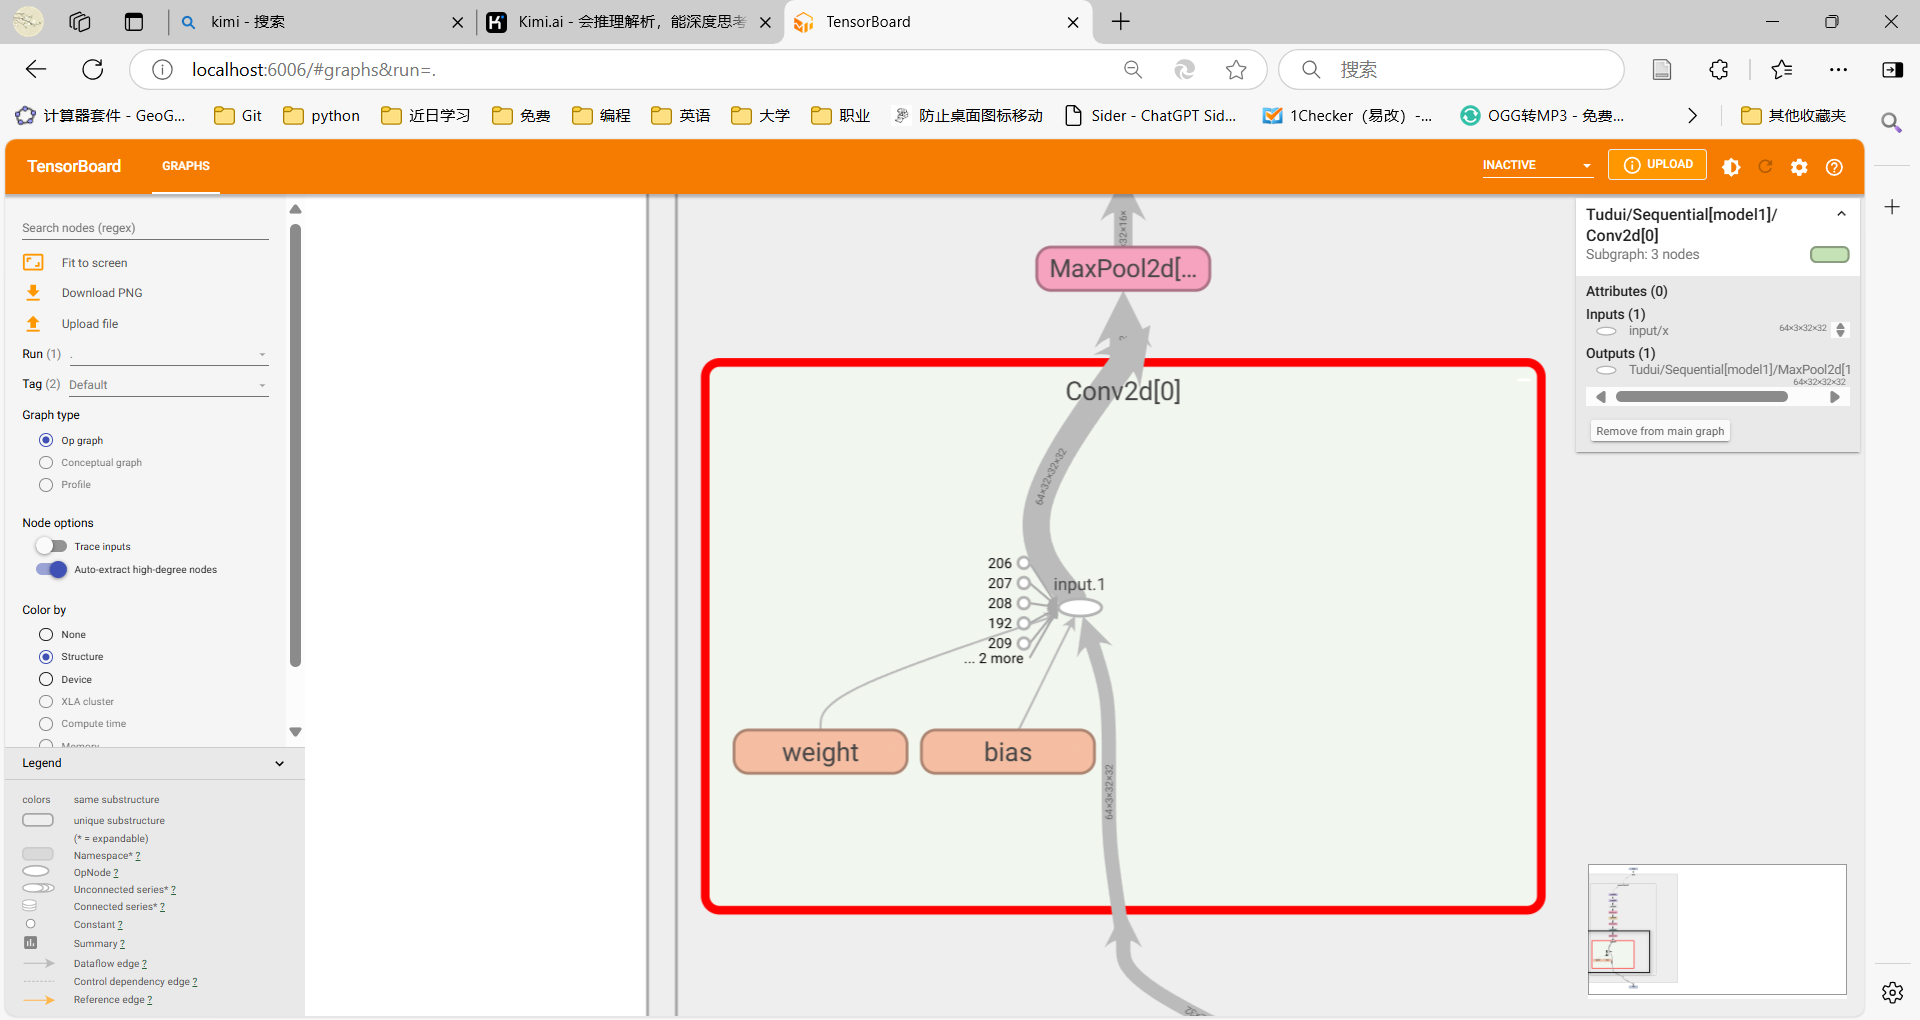The image size is (1920, 1020).
Task: Toggle the Trace inputs switch
Action: (51, 546)
